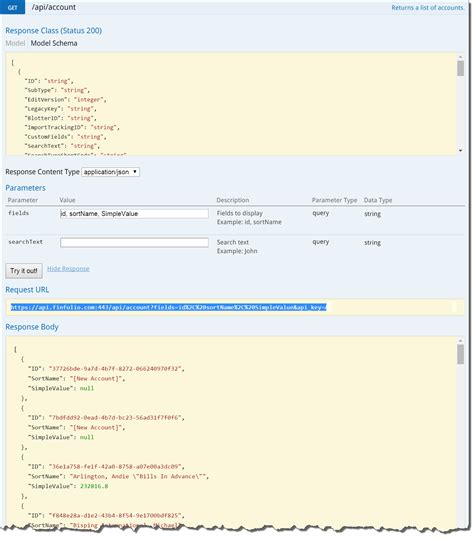
Task: Click the ID value starting with f848e28a
Action: click(x=115, y=516)
